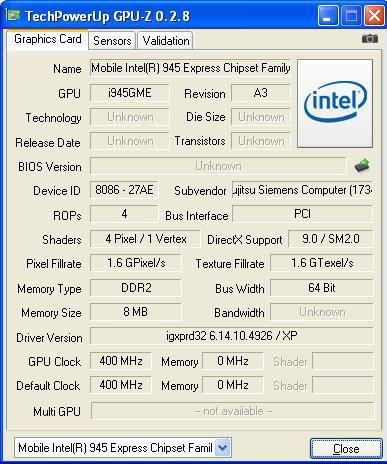
Task: Click the Device ID field 8086 - 27AE
Action: pyautogui.click(x=124, y=190)
